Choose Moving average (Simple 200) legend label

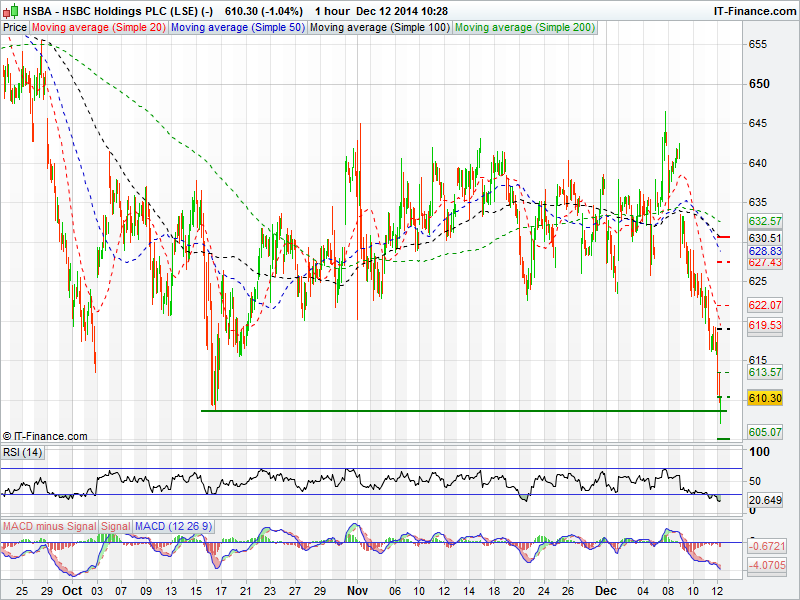pos(525,27)
